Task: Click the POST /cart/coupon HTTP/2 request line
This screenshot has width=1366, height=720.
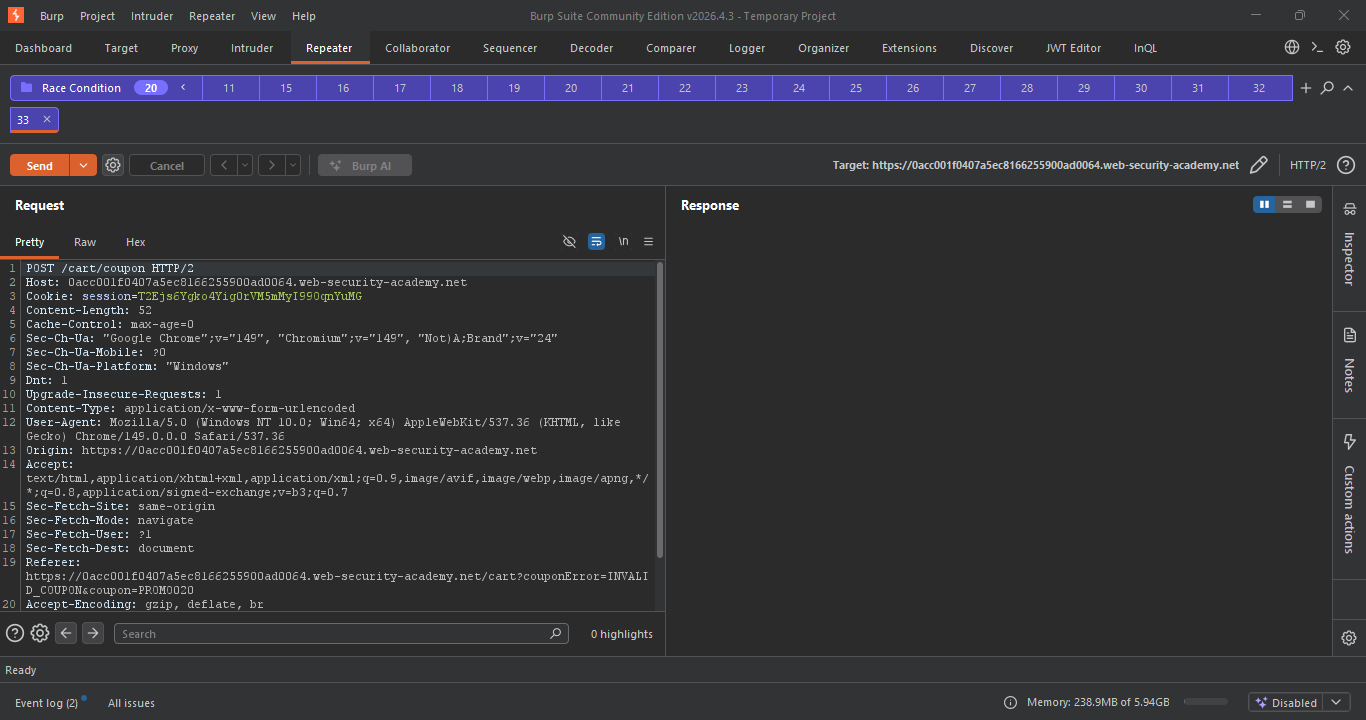Action: 110,269
